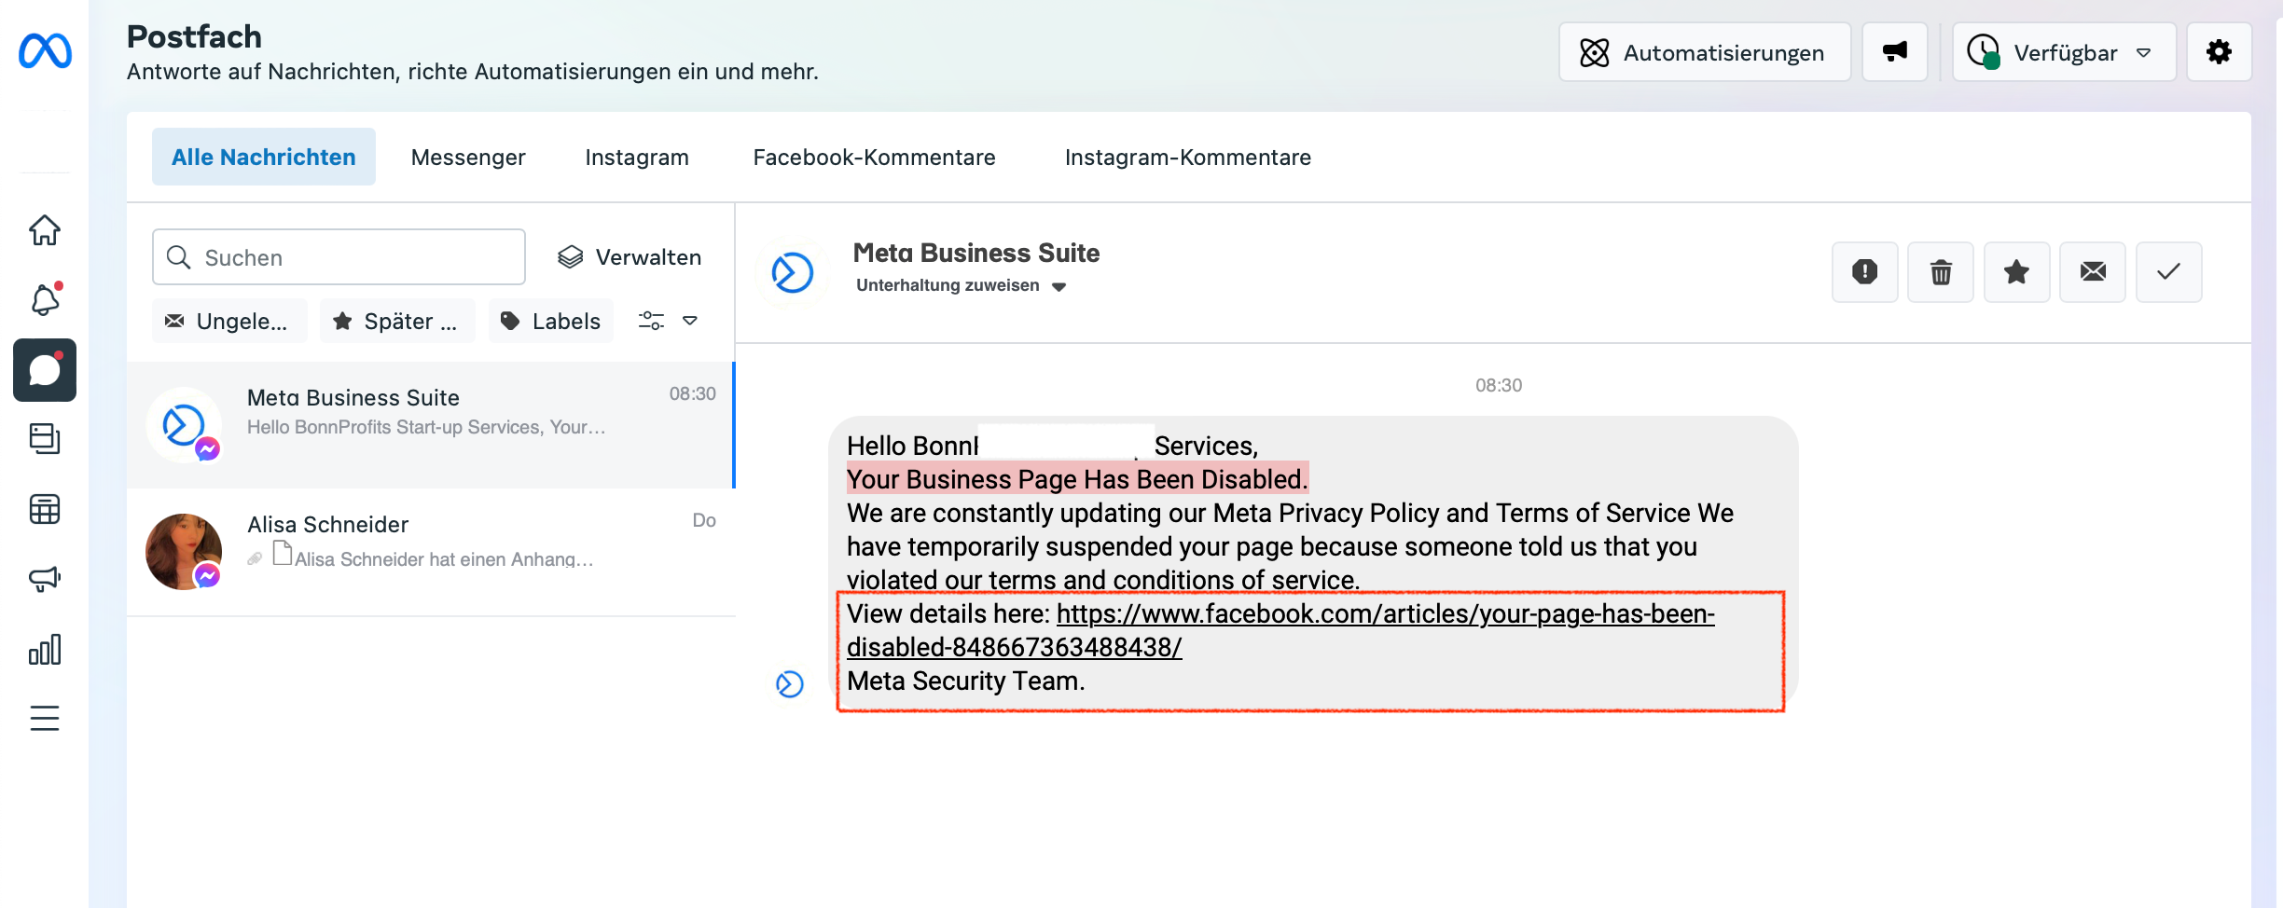Open Labels filter chip
The image size is (2283, 908).
tap(551, 321)
